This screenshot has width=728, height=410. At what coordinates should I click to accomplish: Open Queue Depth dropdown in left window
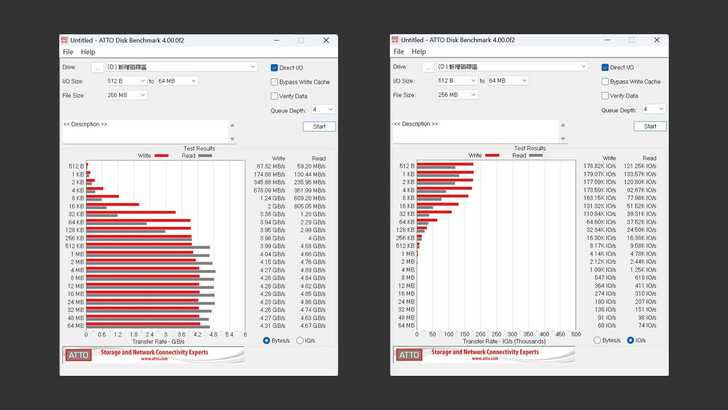(323, 110)
